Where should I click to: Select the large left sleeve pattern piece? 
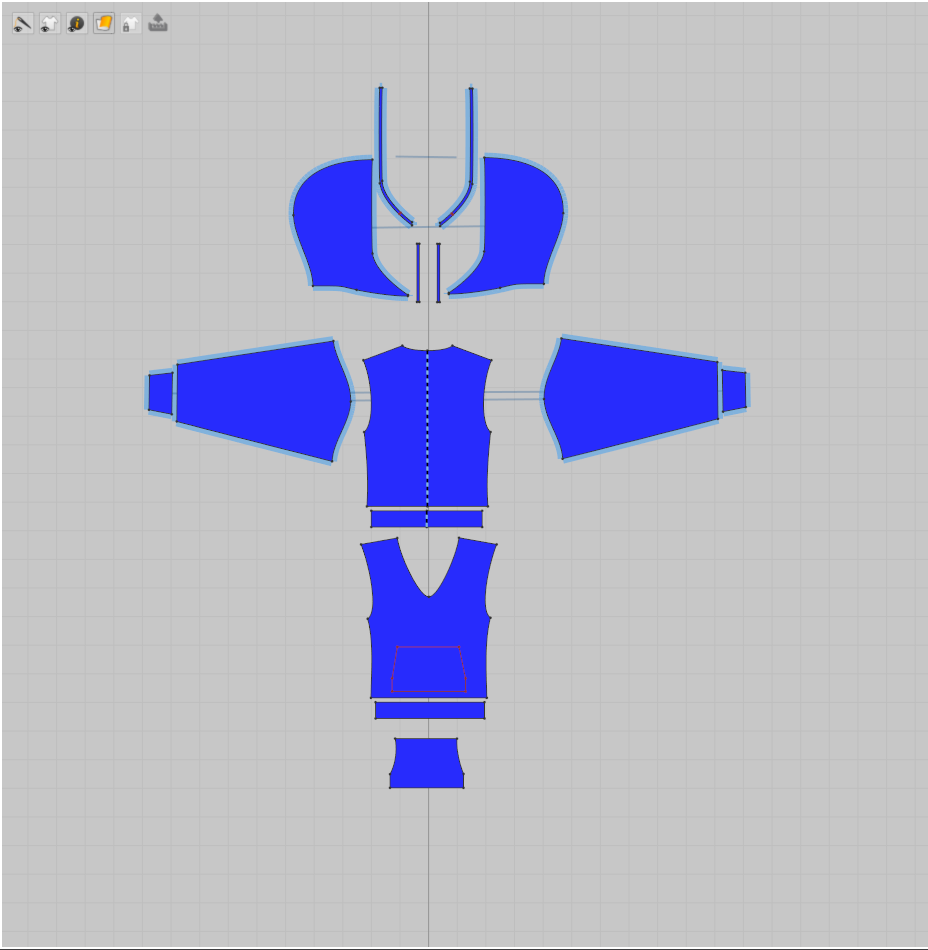pyautogui.click(x=263, y=400)
